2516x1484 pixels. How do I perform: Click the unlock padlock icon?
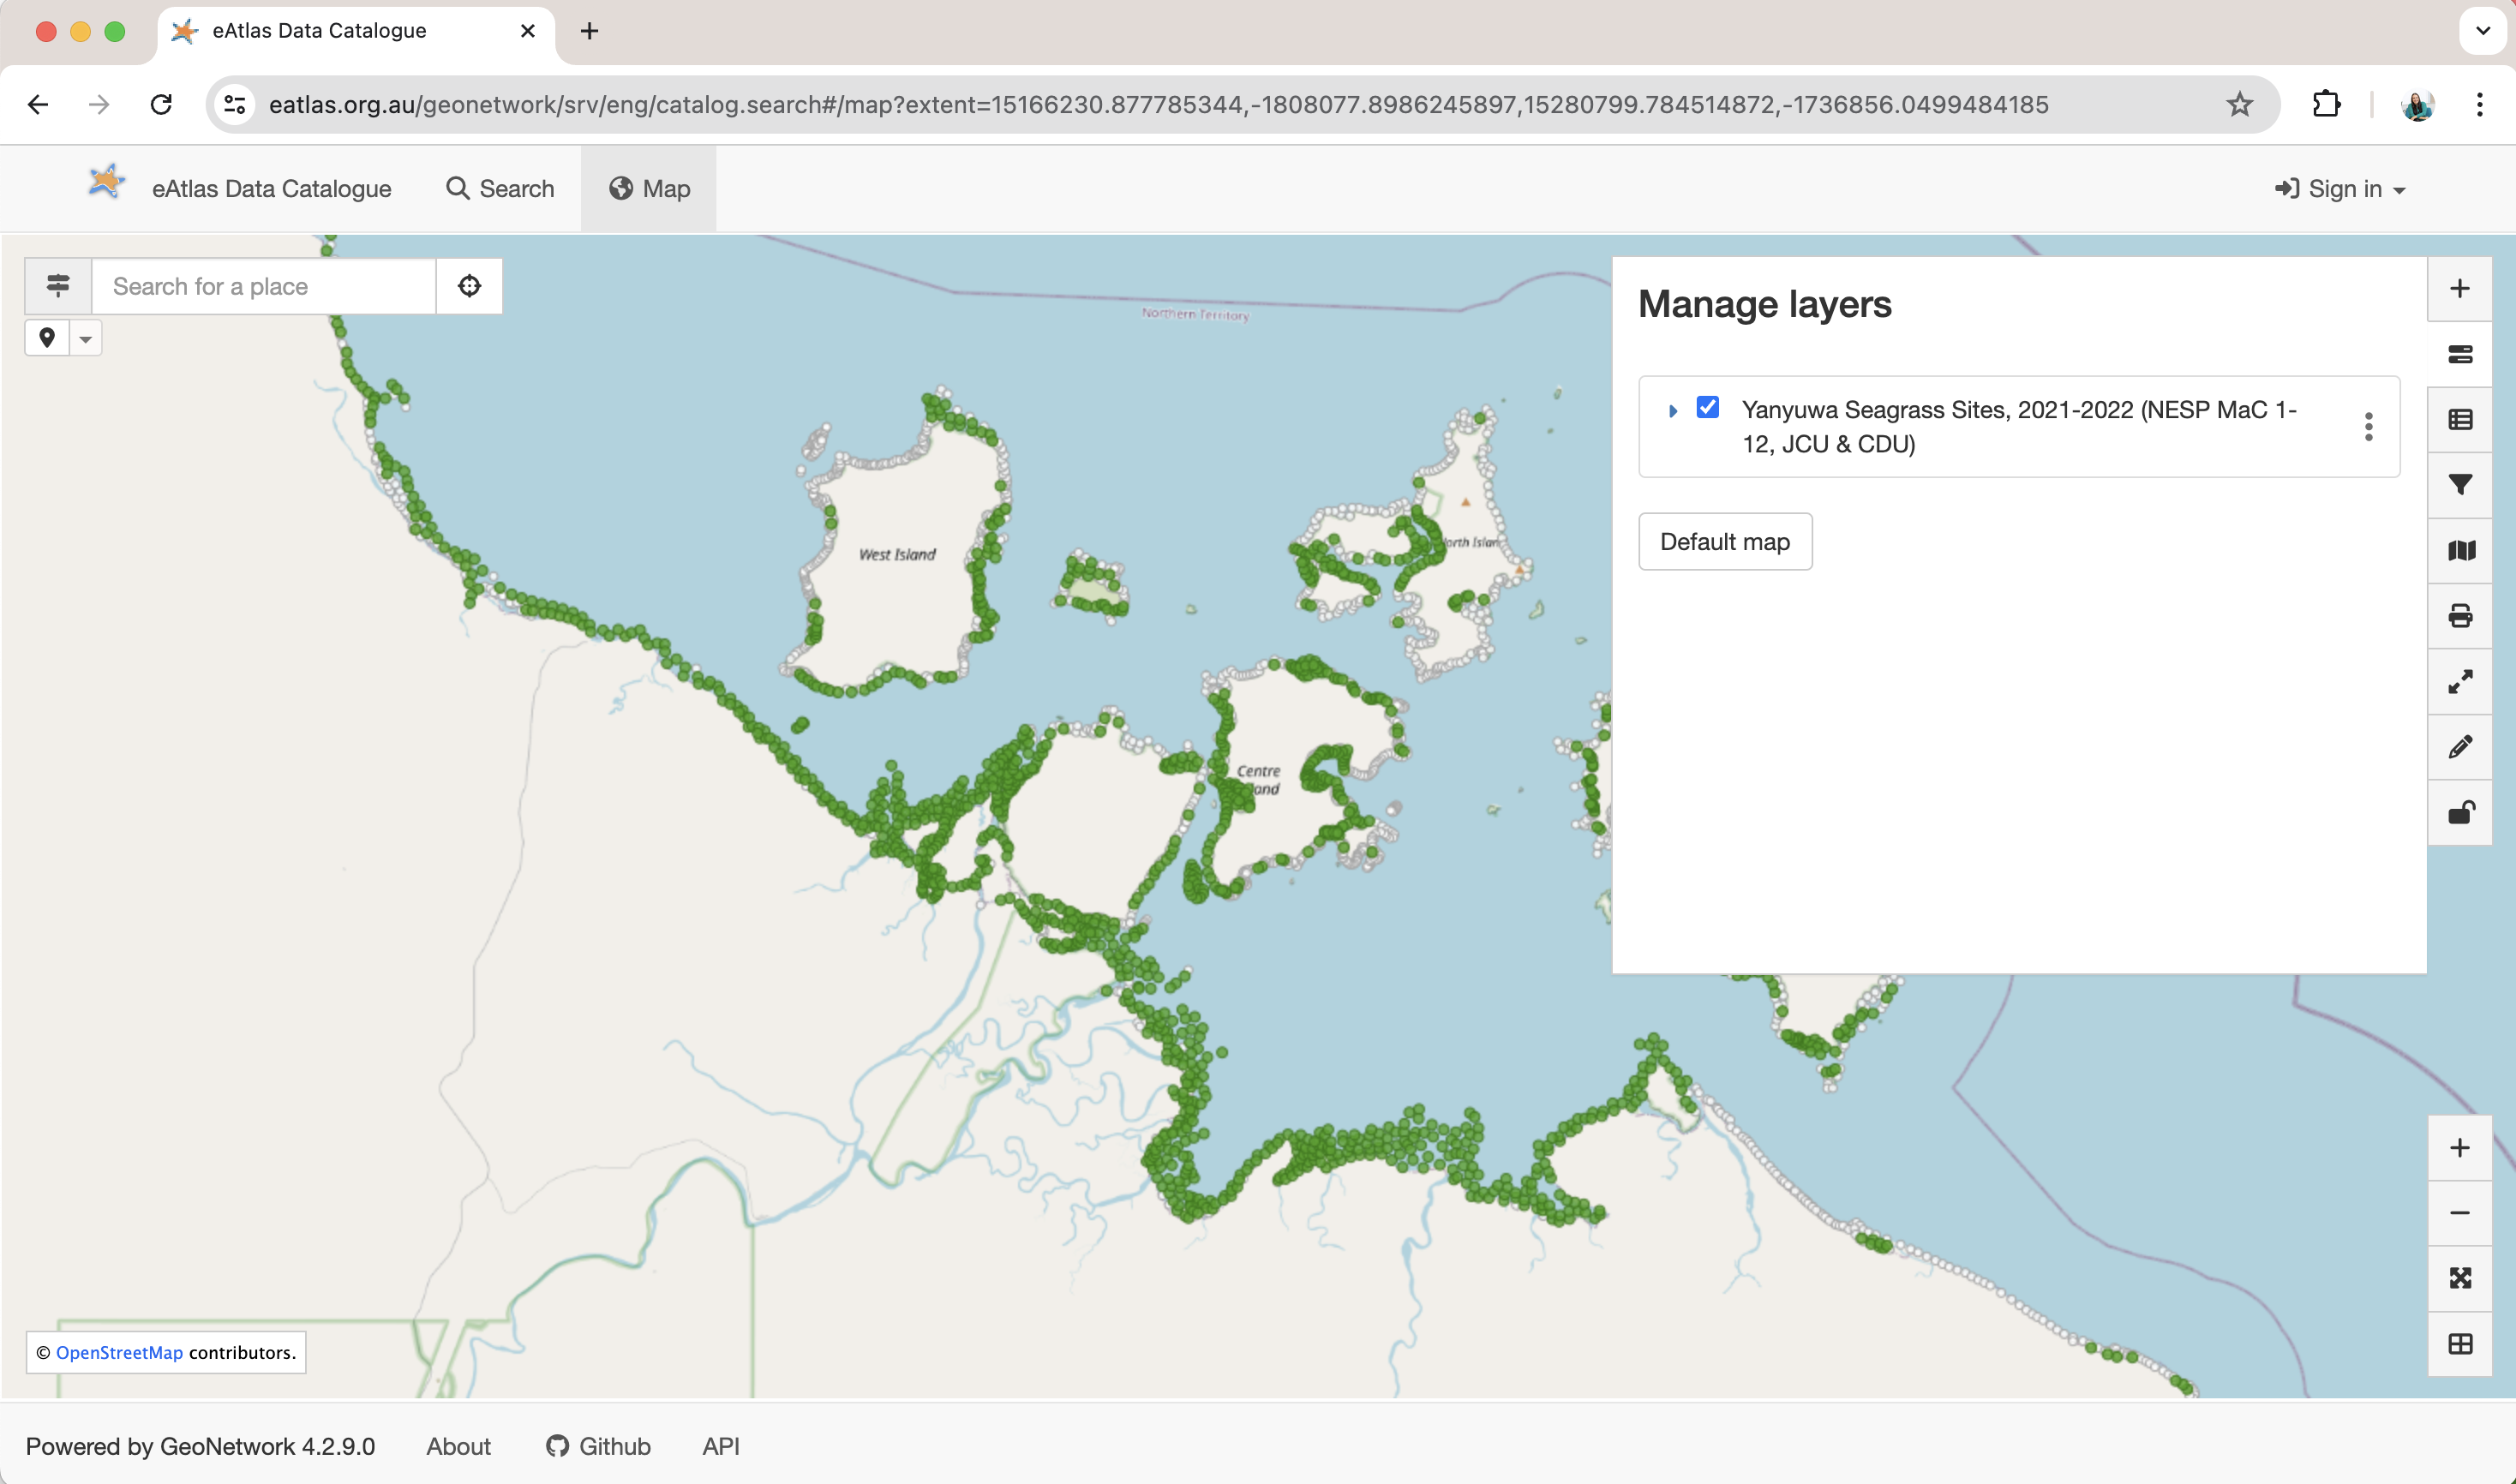pyautogui.click(x=2461, y=811)
